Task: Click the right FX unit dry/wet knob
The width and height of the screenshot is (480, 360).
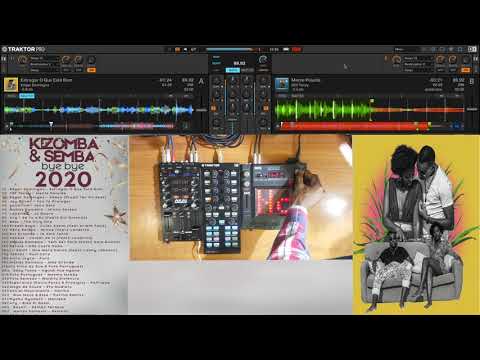Action: pos(396,60)
